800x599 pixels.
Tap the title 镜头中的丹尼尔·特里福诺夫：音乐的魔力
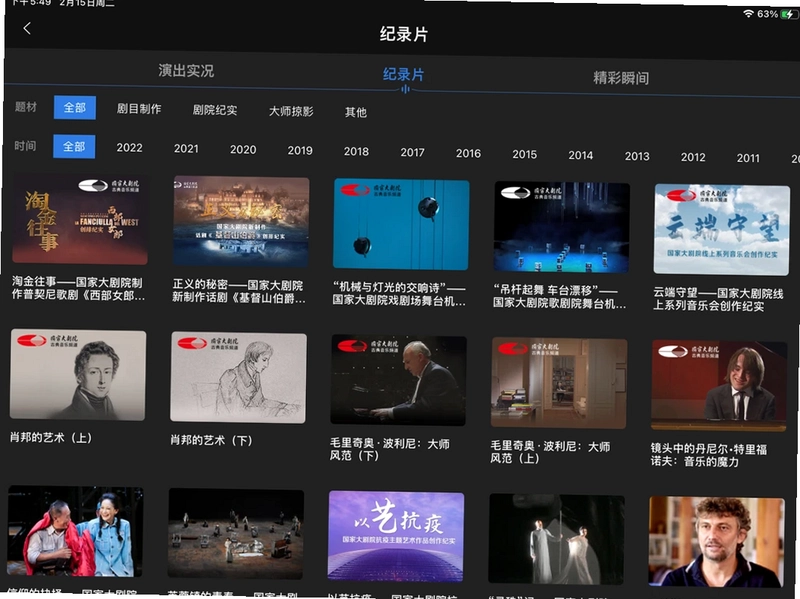click(x=708, y=455)
